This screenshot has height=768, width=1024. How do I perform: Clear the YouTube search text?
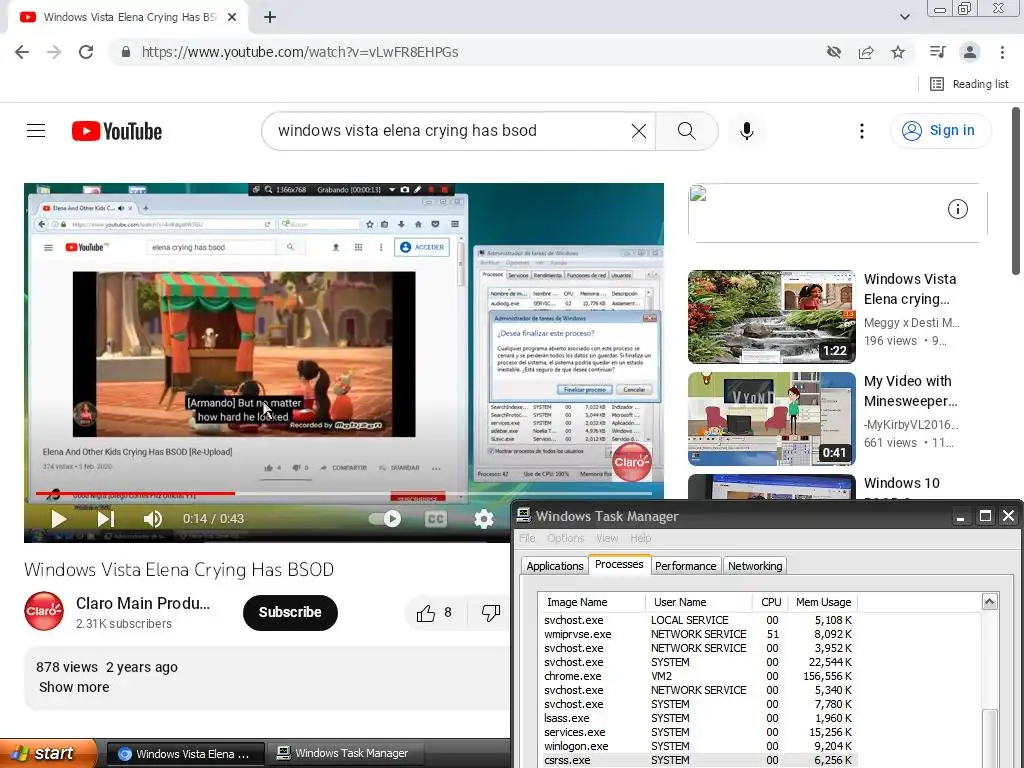[x=639, y=131]
